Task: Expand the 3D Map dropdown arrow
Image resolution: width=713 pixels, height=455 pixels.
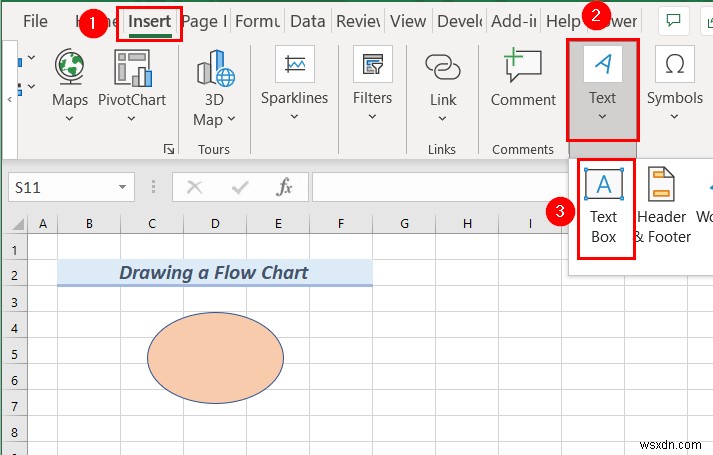Action: point(231,119)
